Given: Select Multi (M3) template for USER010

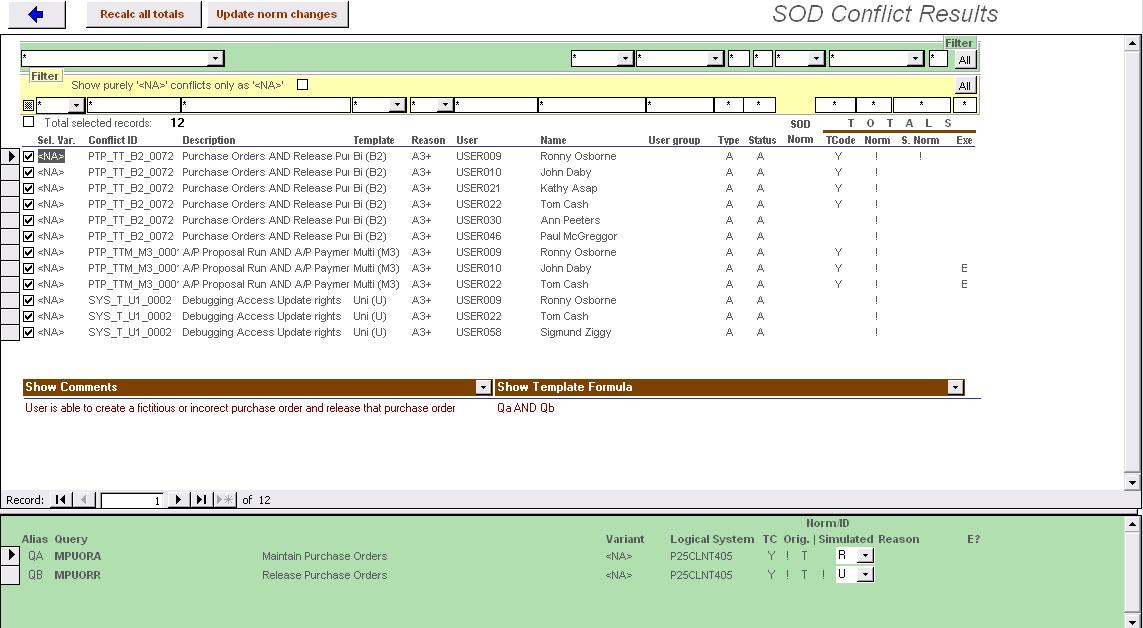Looking at the screenshot, I should (377, 268).
